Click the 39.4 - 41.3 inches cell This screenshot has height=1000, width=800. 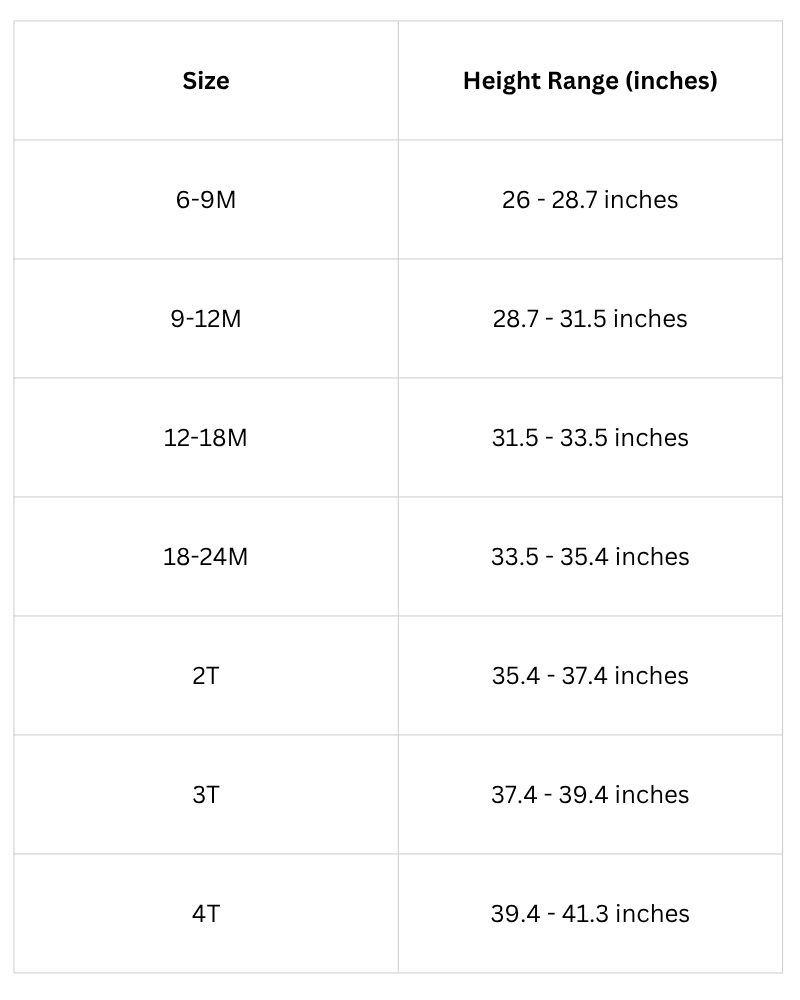590,914
